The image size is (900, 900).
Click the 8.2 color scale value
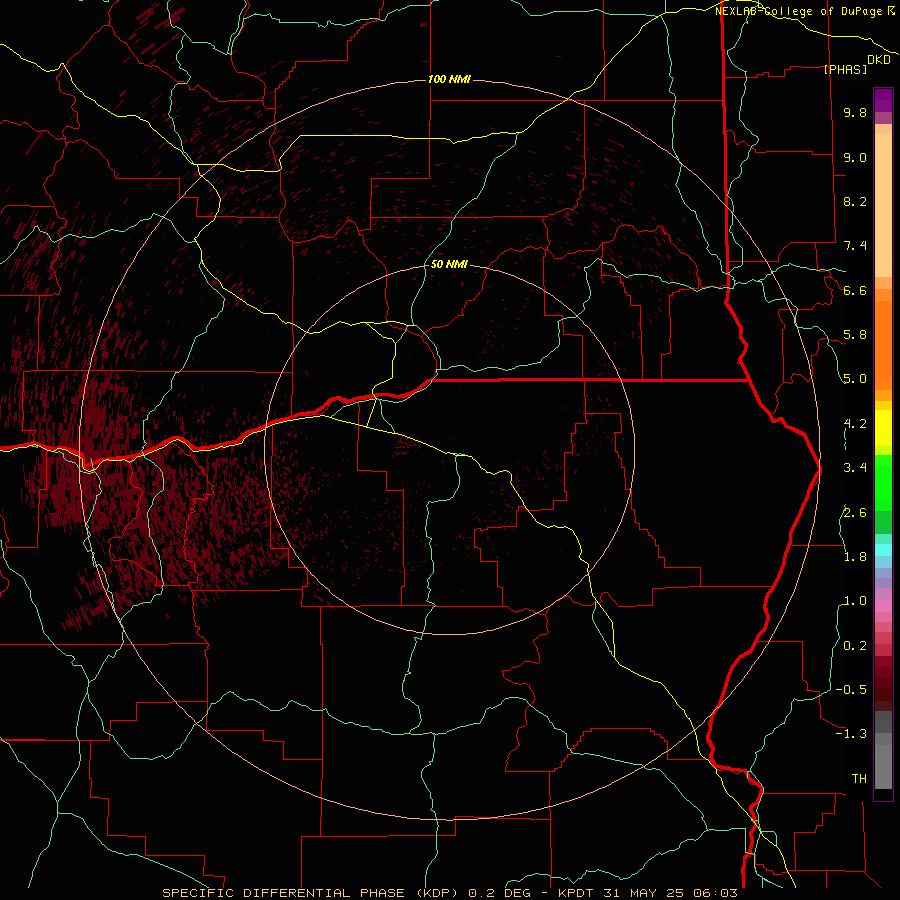pos(855,201)
